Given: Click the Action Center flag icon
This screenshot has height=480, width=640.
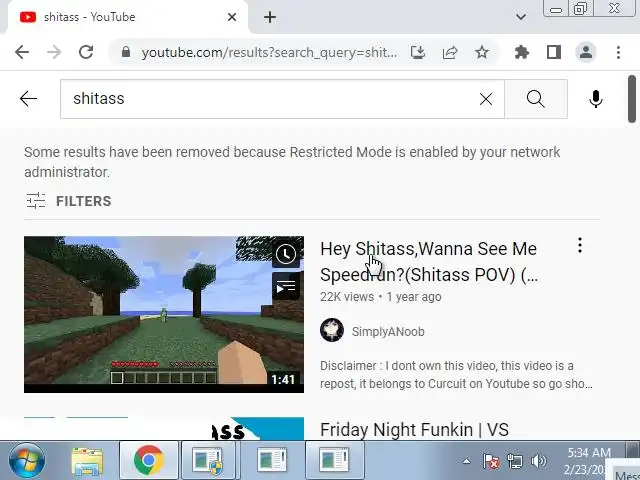Looking at the screenshot, I should (x=491, y=462).
